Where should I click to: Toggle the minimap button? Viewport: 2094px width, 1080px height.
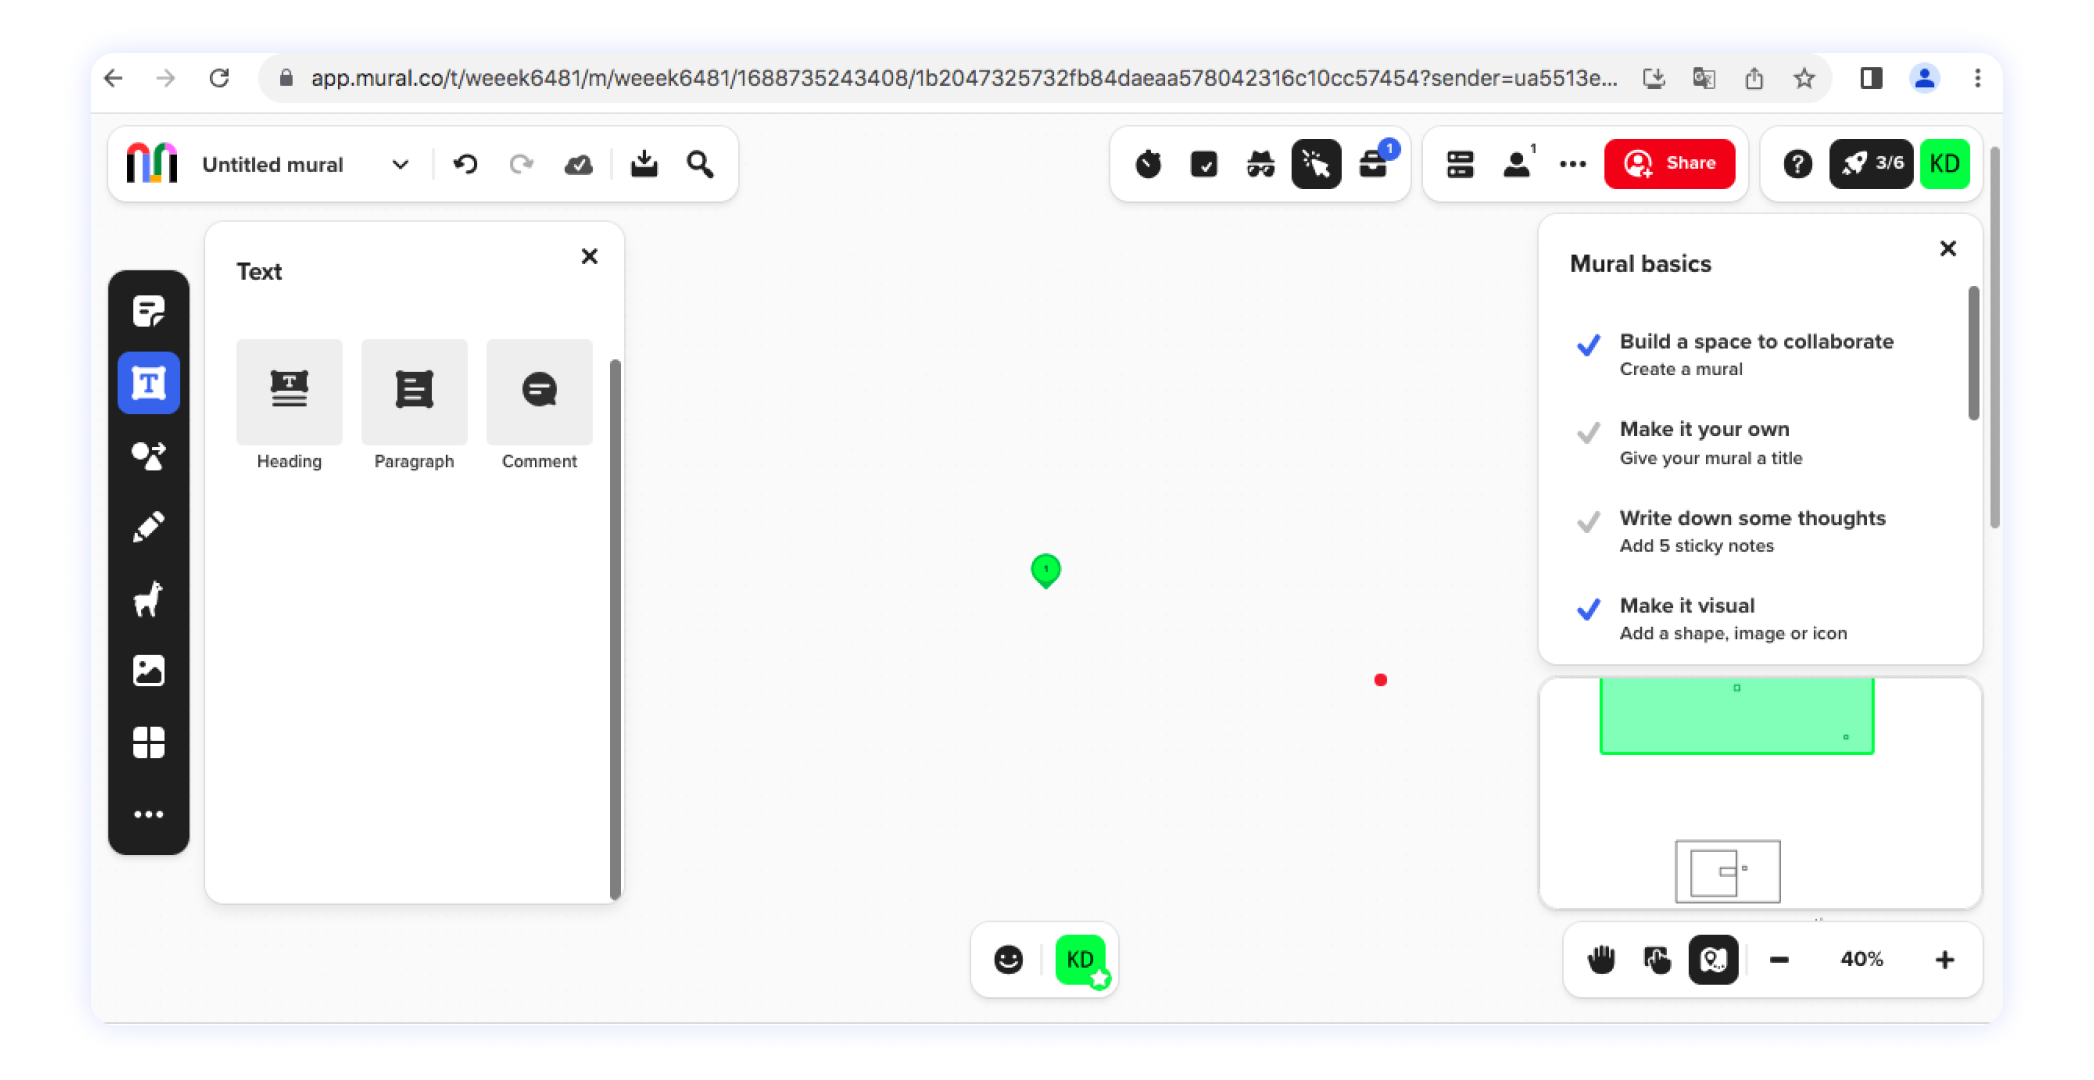click(1713, 960)
